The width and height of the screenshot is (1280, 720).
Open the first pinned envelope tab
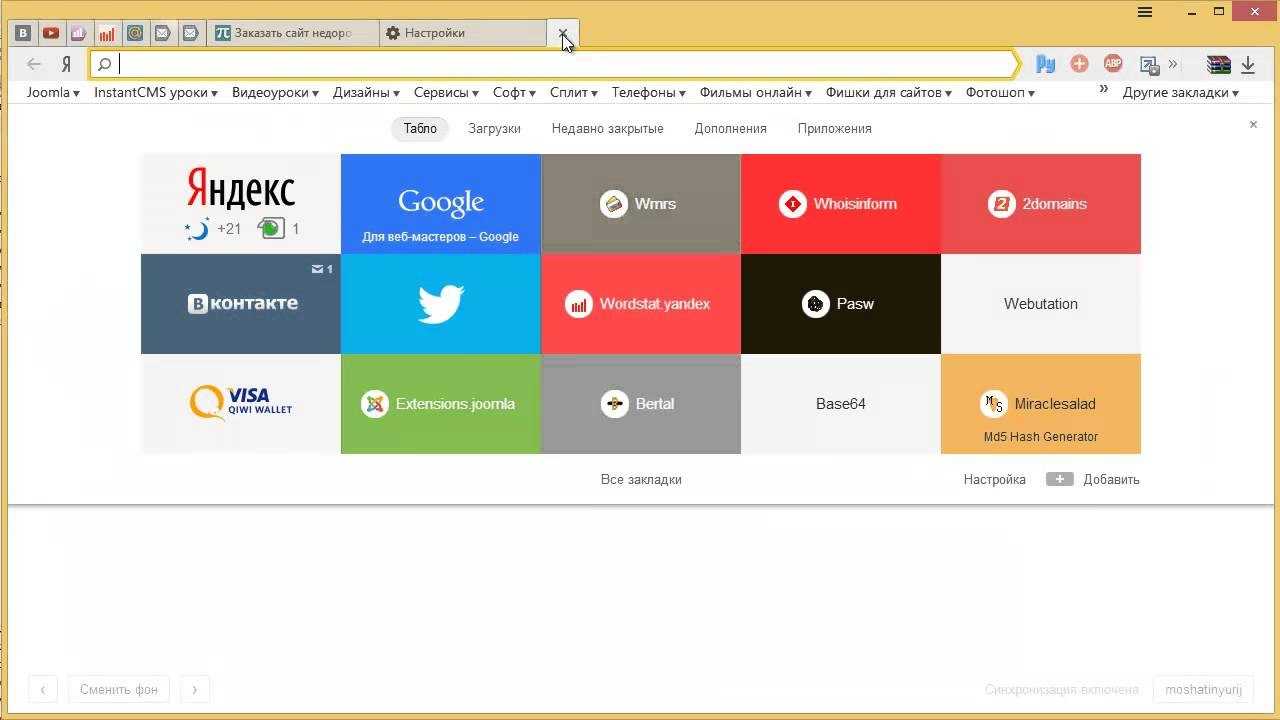163,33
